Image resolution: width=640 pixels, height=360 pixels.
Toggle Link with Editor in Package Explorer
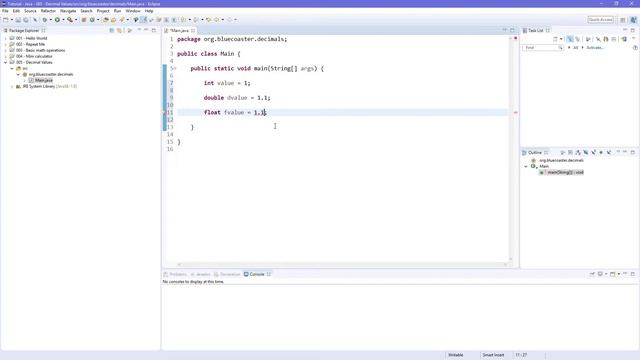tap(119, 30)
